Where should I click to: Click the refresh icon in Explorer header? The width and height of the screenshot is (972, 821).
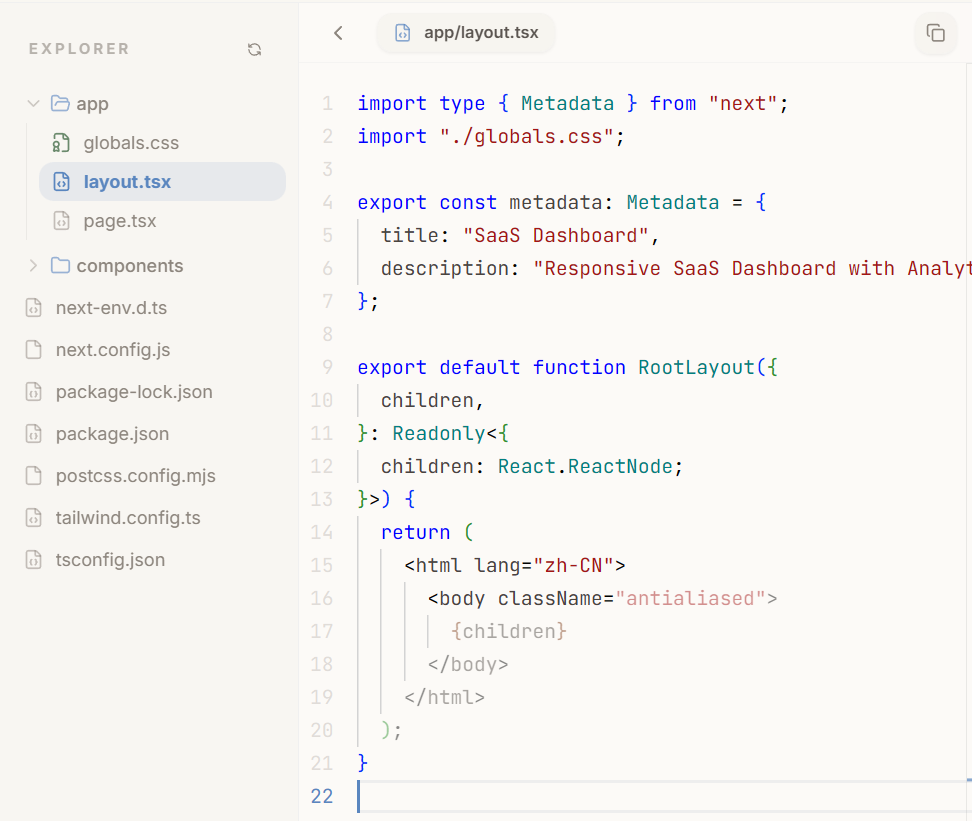point(254,49)
